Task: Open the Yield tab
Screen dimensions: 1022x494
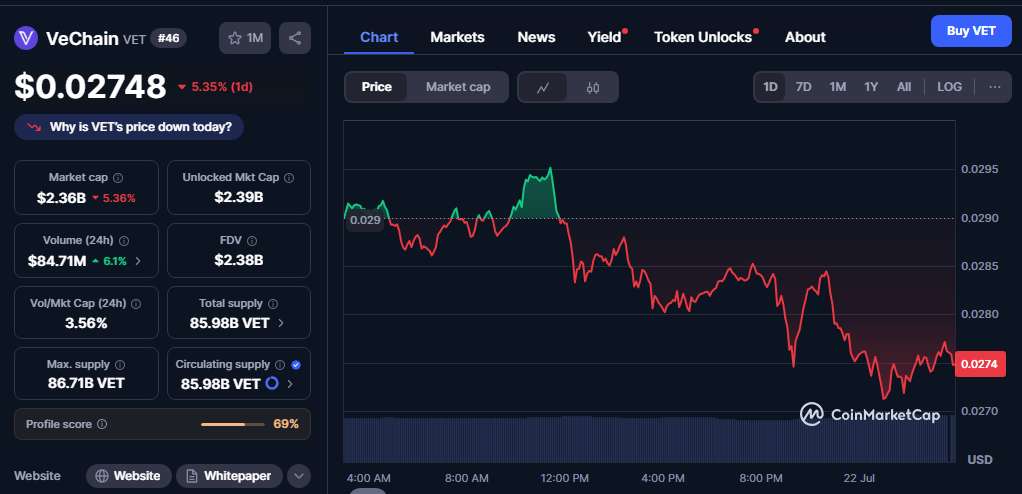Action: pyautogui.click(x=604, y=37)
